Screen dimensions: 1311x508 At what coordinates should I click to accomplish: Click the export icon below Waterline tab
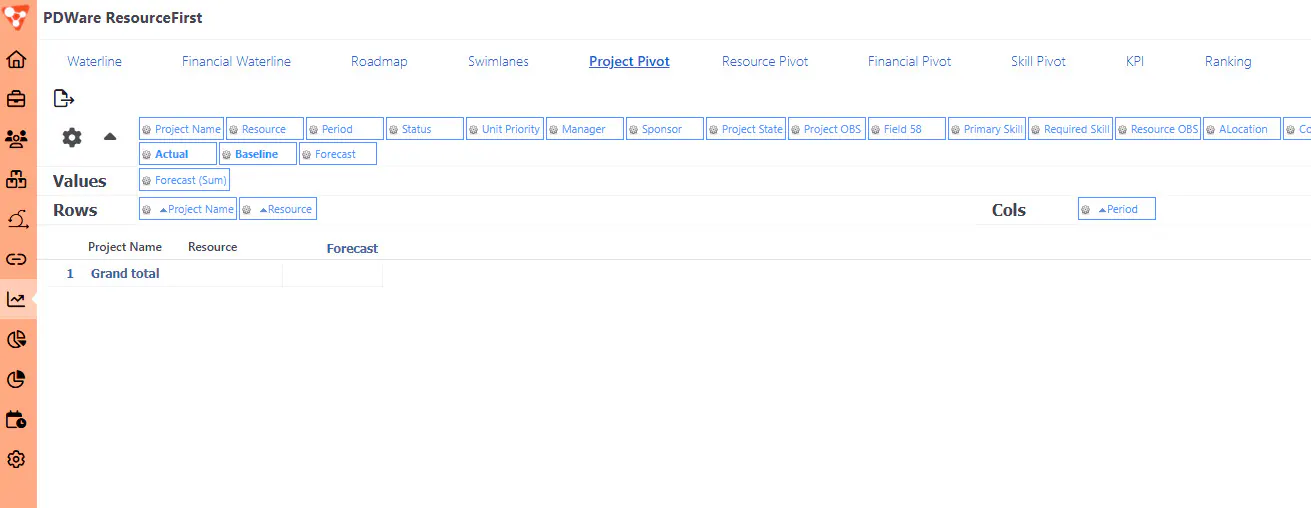coord(64,98)
